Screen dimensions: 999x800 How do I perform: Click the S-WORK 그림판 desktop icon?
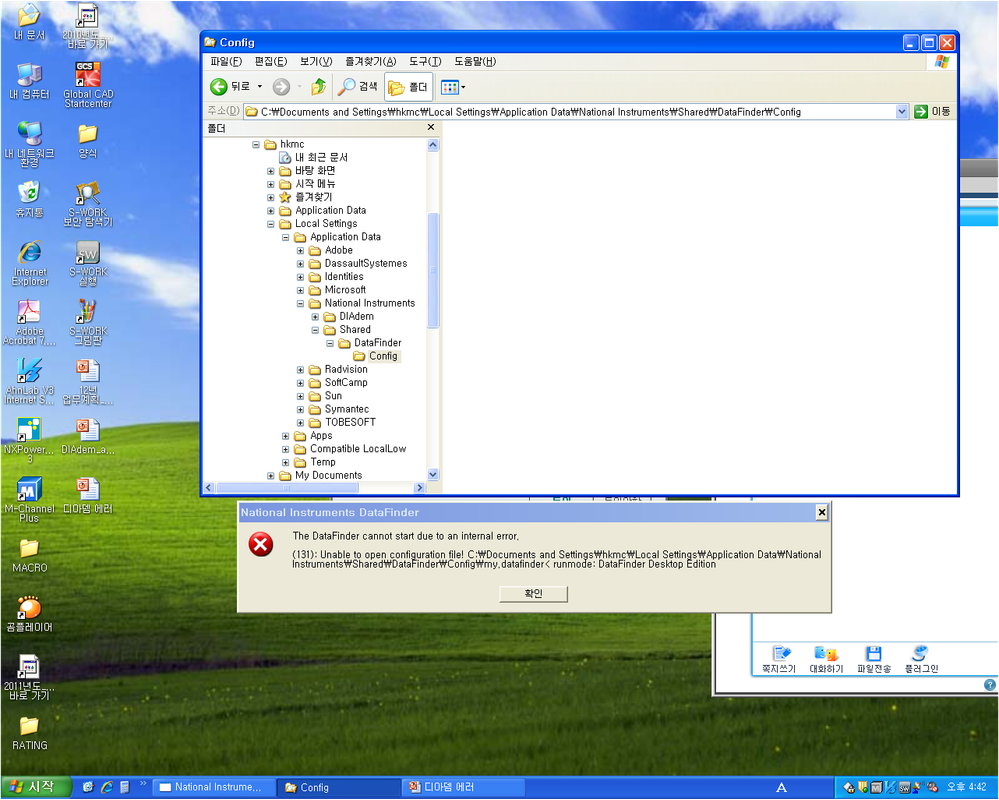(x=88, y=322)
